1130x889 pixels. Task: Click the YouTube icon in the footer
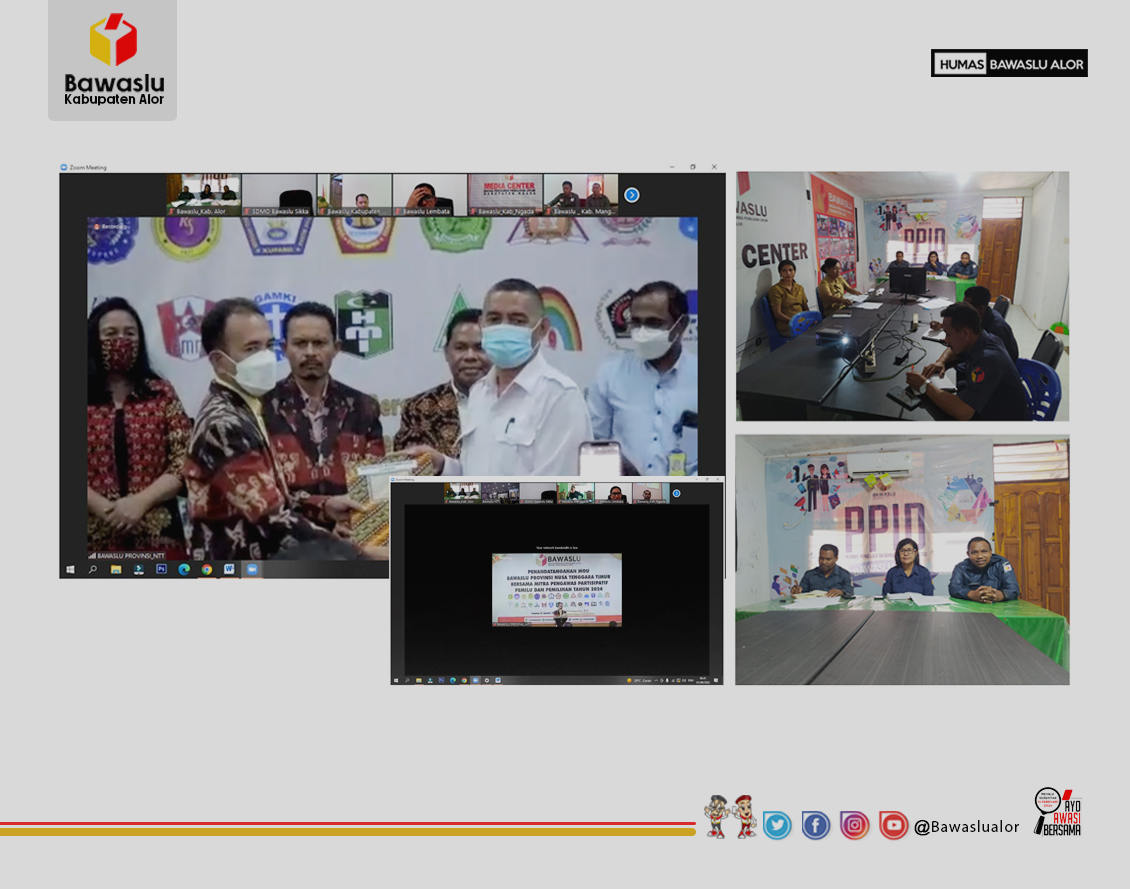click(x=893, y=825)
